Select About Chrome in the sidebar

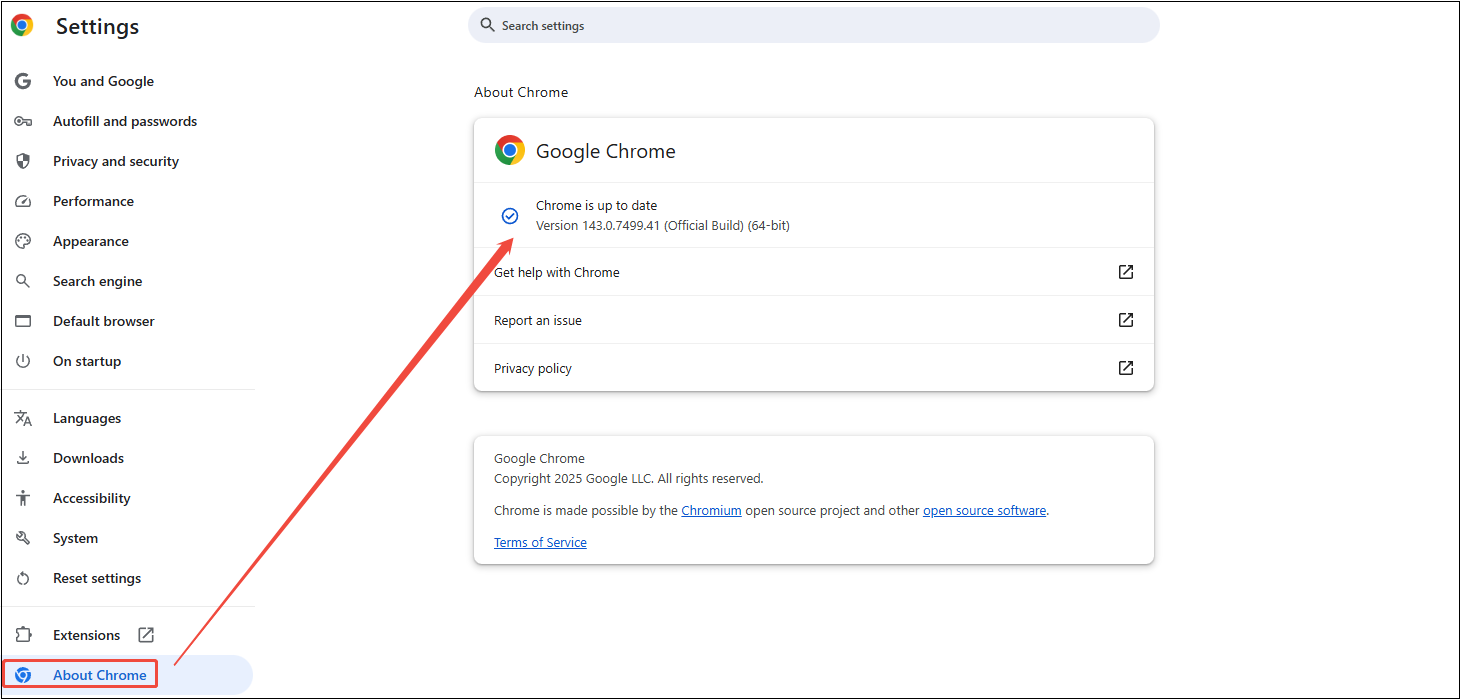coord(90,675)
